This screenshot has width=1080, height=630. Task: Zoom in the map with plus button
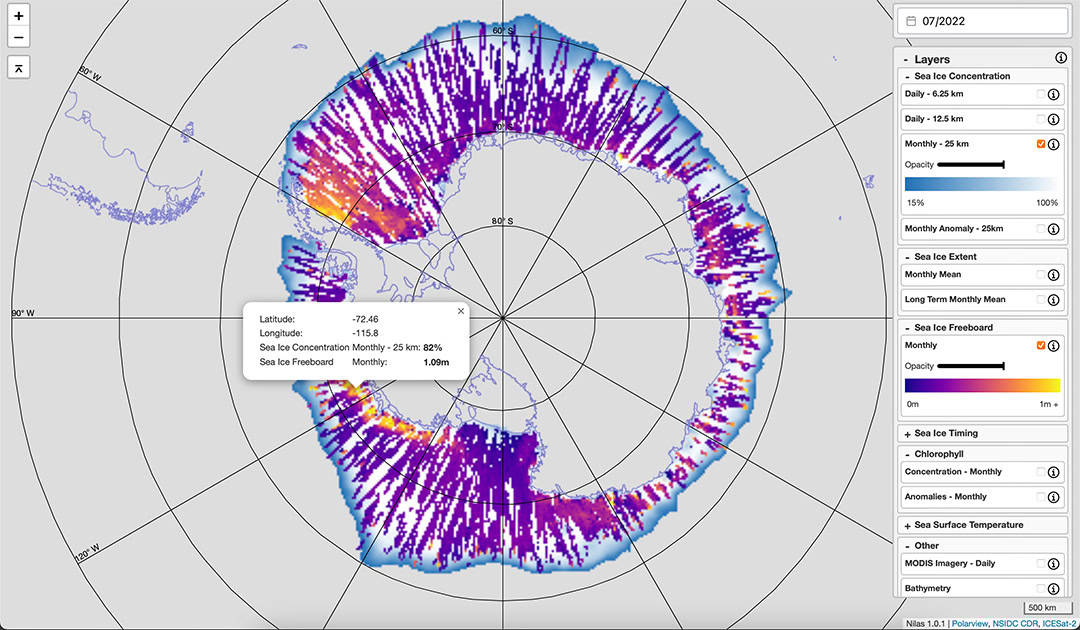(x=19, y=15)
